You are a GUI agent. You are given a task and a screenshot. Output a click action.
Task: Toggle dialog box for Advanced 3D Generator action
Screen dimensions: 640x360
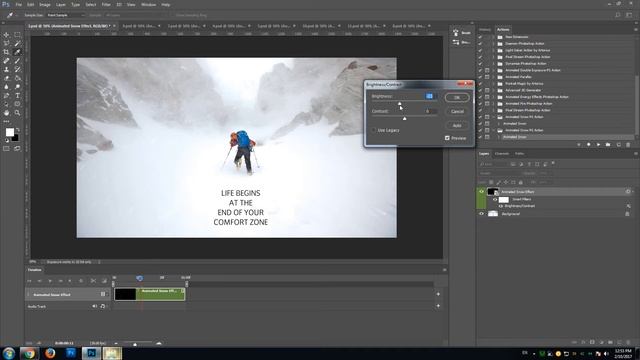coord(487,90)
